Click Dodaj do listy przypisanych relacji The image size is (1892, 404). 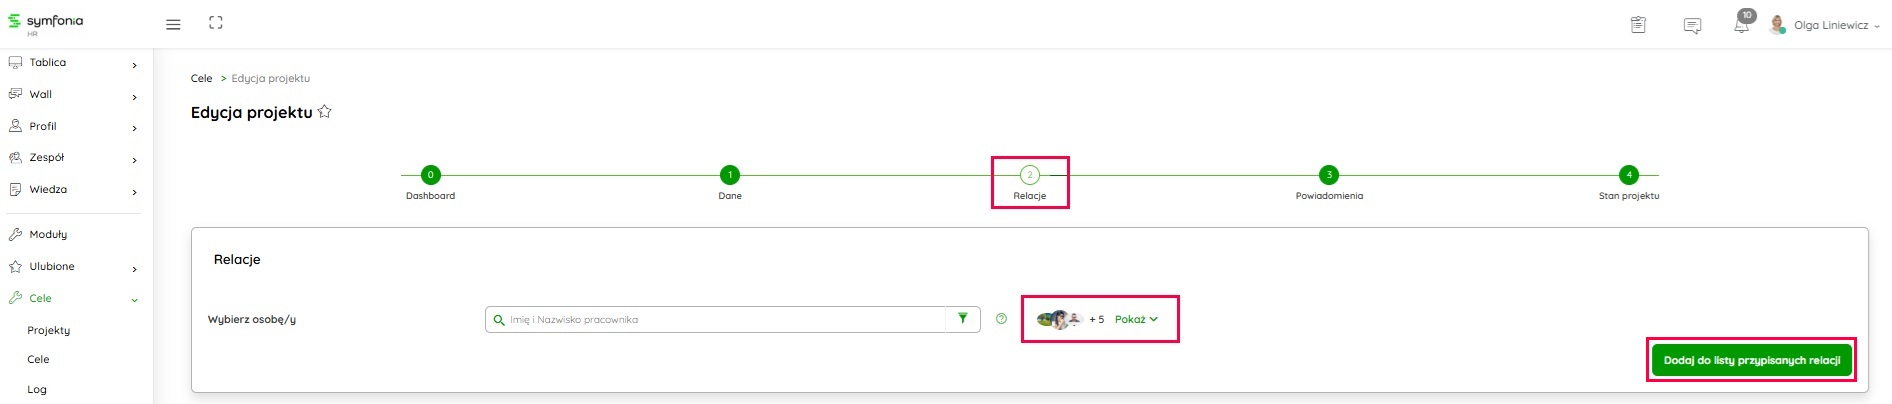pos(1751,360)
